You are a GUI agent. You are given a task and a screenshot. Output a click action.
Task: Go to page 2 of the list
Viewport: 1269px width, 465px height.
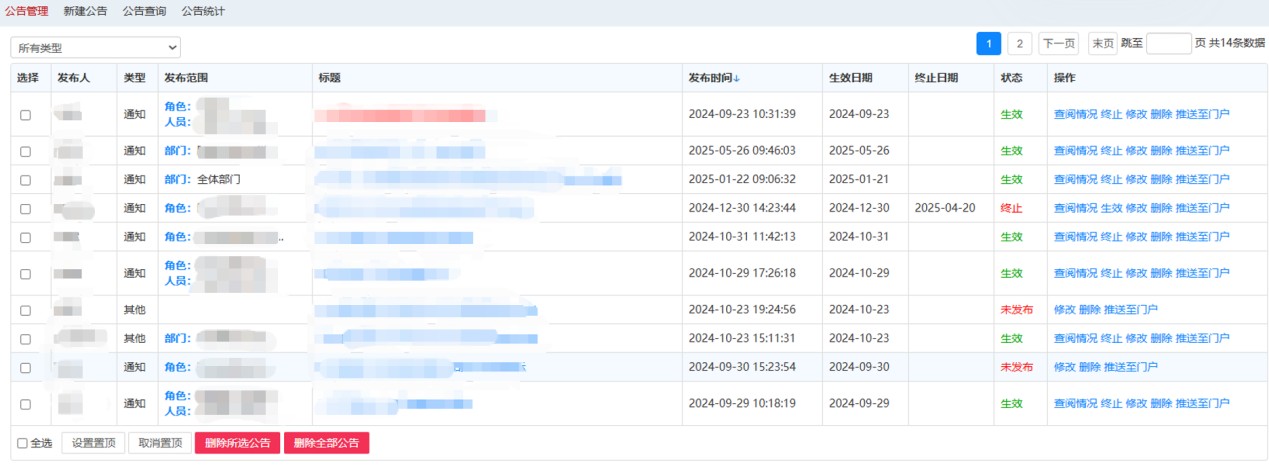tap(1019, 43)
